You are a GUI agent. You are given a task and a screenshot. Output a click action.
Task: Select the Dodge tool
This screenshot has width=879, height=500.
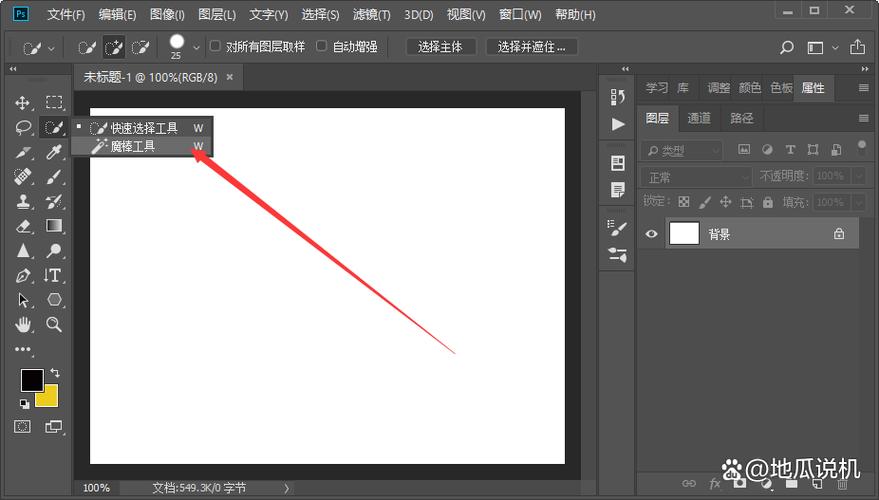pos(54,250)
